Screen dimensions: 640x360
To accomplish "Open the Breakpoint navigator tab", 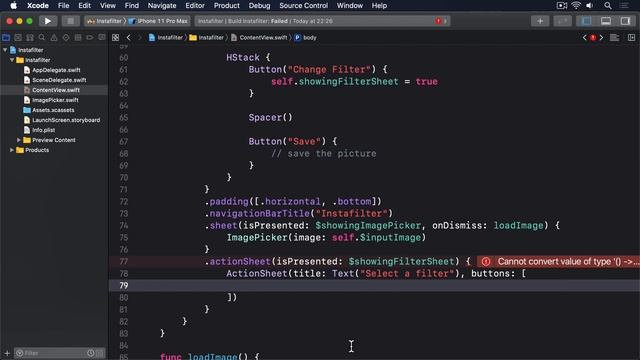I will pos(90,38).
